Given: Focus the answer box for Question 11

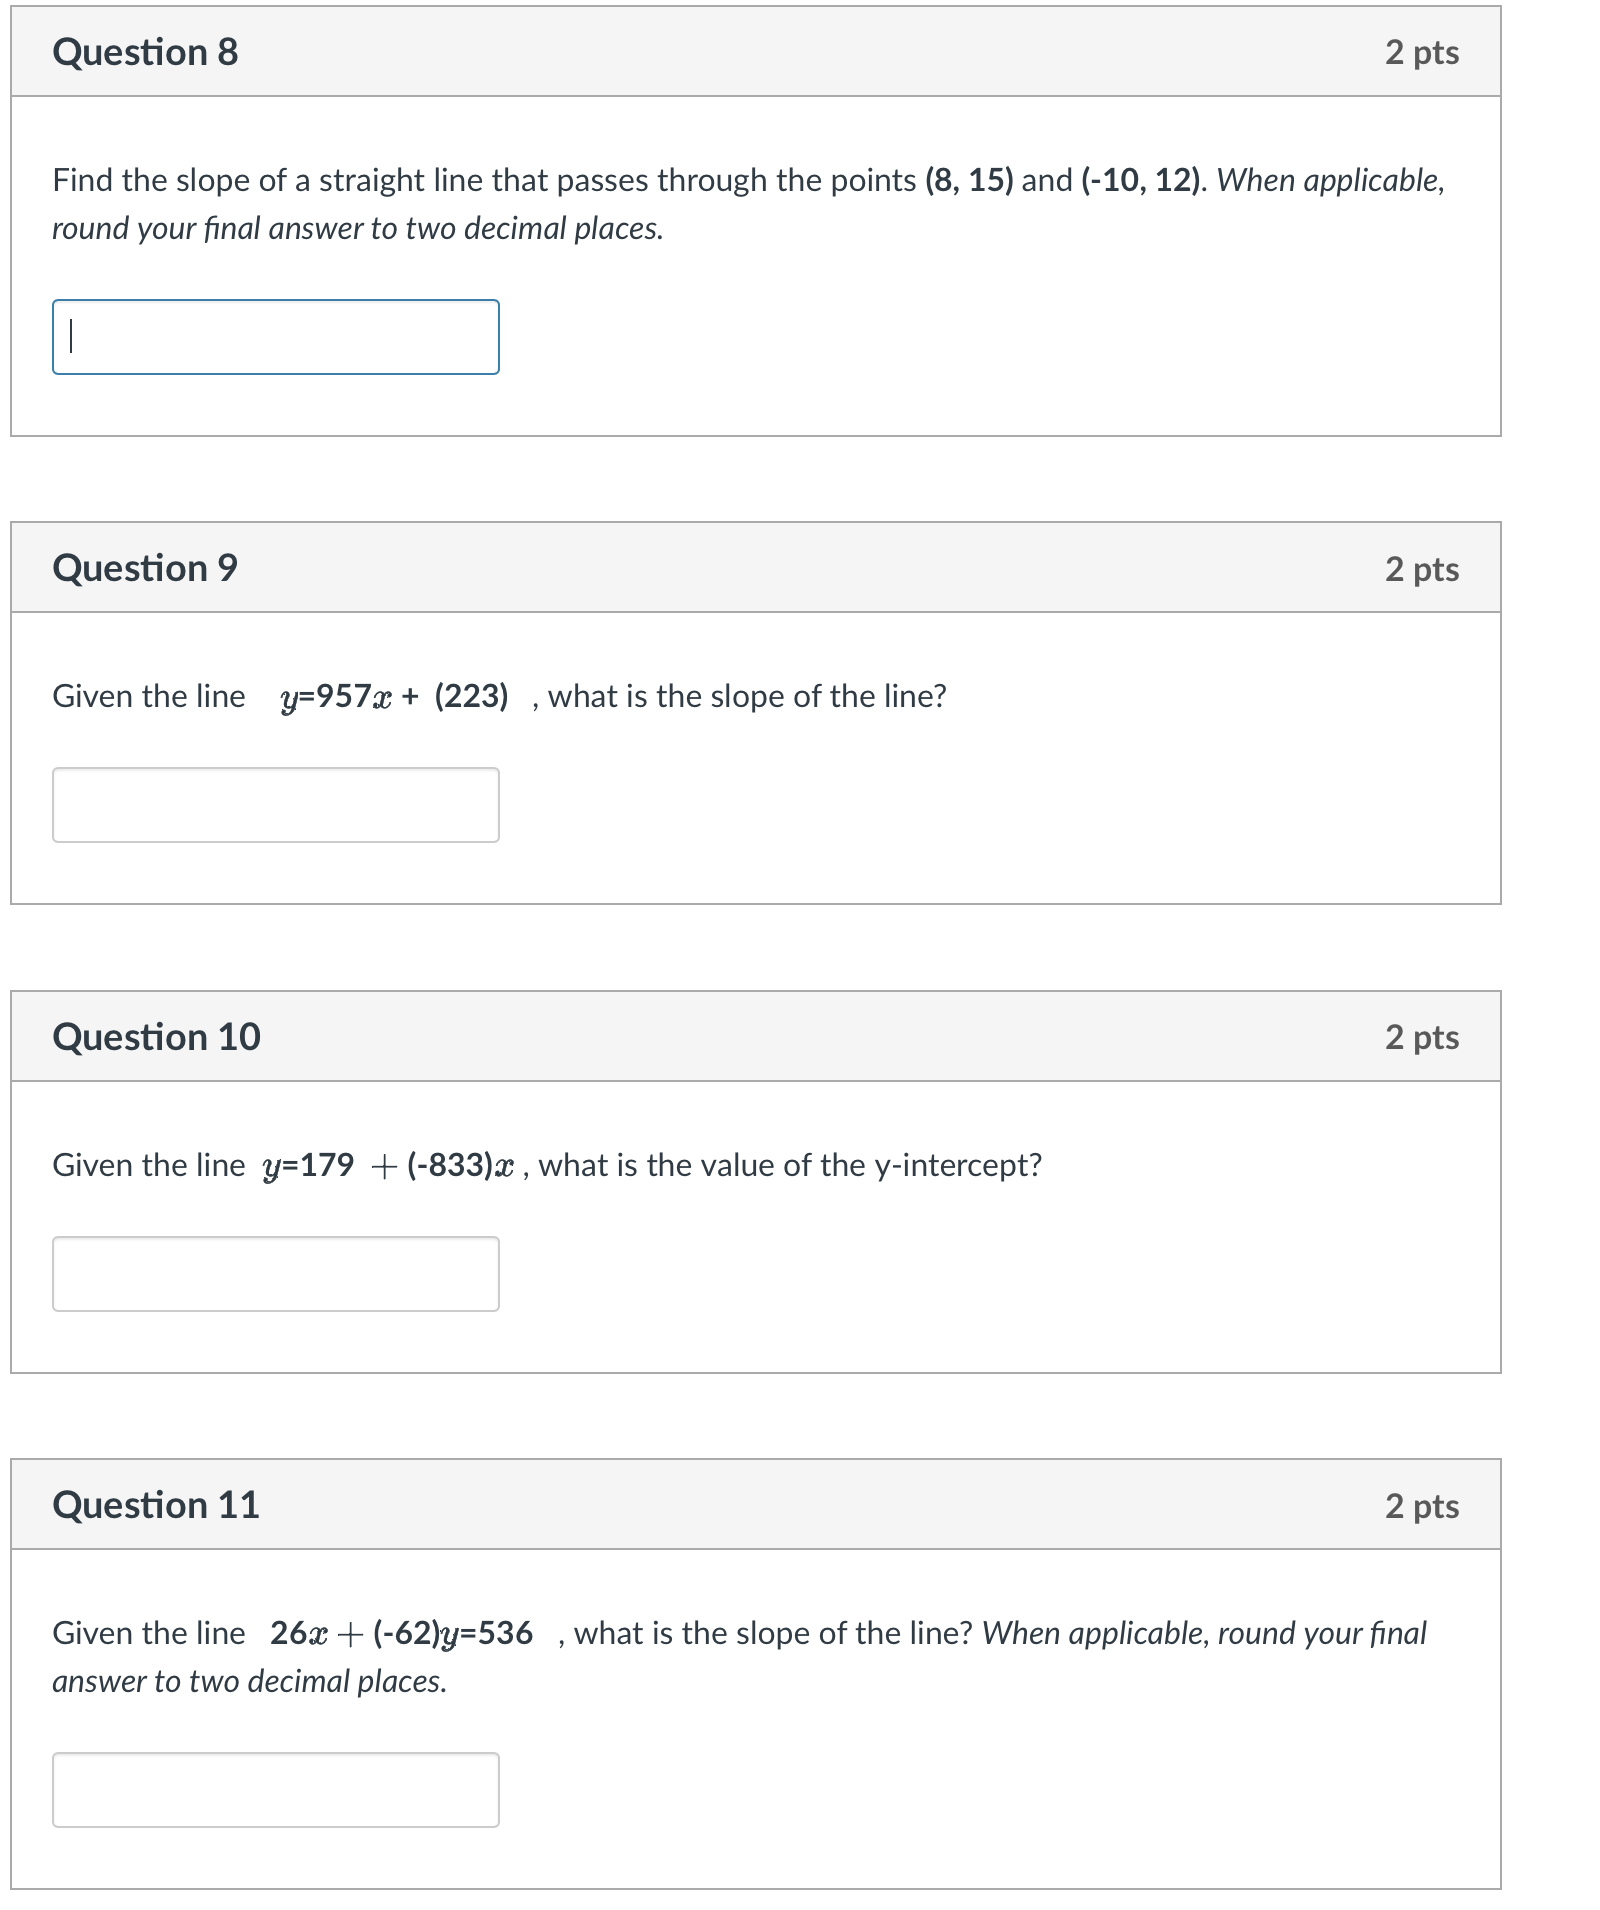Looking at the screenshot, I should click(x=275, y=1790).
